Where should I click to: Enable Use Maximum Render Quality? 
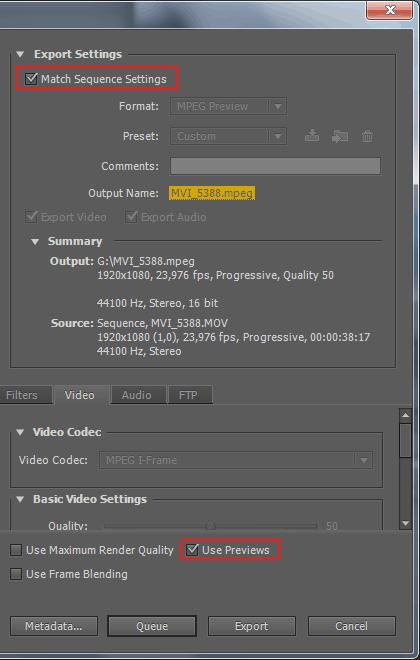click(x=16, y=550)
